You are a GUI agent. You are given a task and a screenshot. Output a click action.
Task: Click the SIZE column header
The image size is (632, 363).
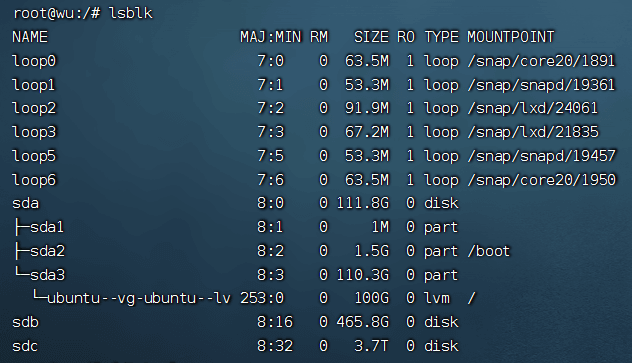[x=371, y=37]
